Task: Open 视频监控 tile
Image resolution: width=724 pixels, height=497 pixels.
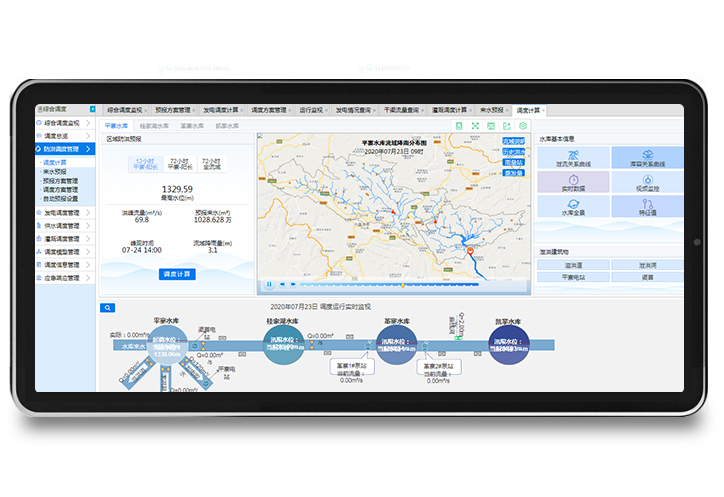Action: point(647,182)
